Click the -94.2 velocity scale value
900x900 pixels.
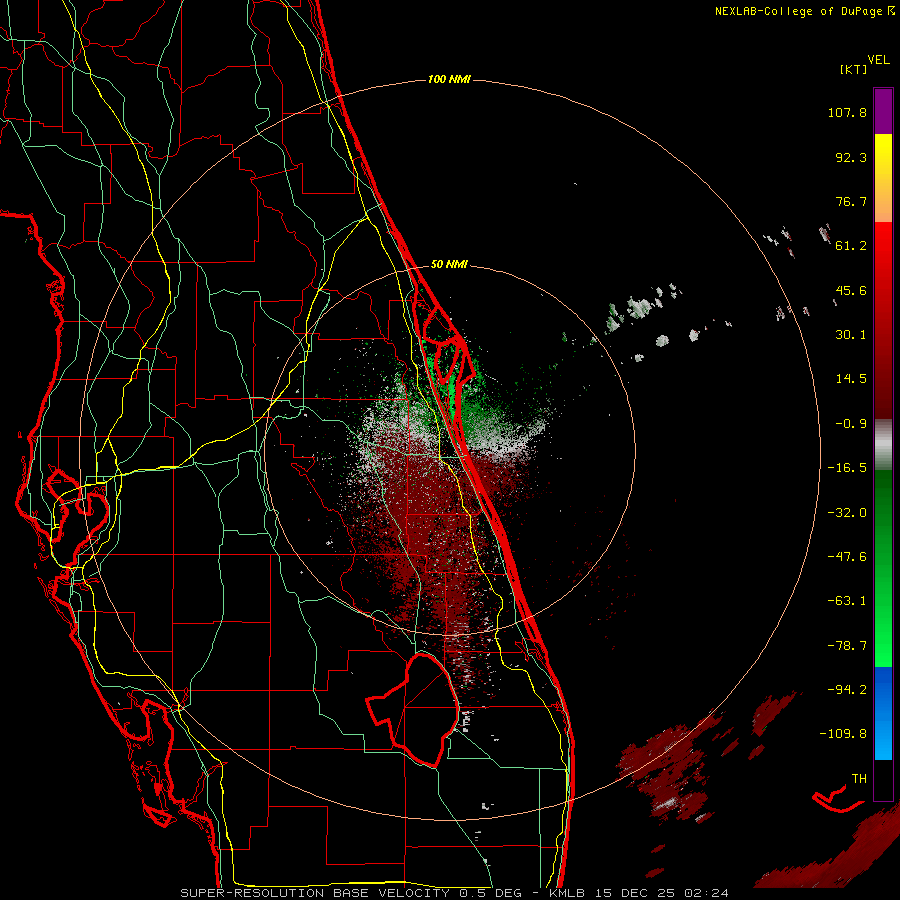(x=847, y=689)
